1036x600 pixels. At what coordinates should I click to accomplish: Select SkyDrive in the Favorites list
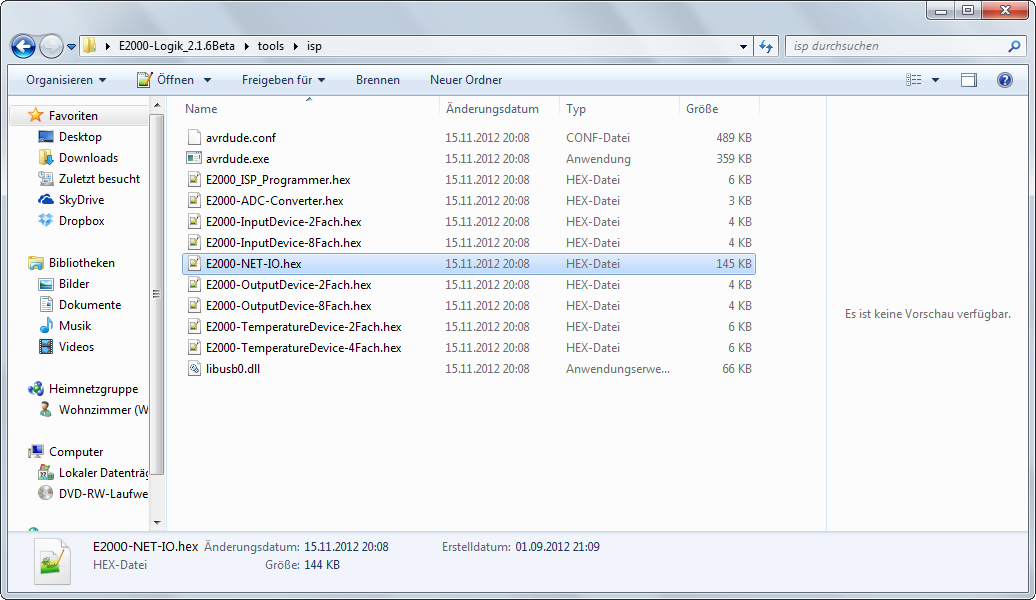click(80, 200)
